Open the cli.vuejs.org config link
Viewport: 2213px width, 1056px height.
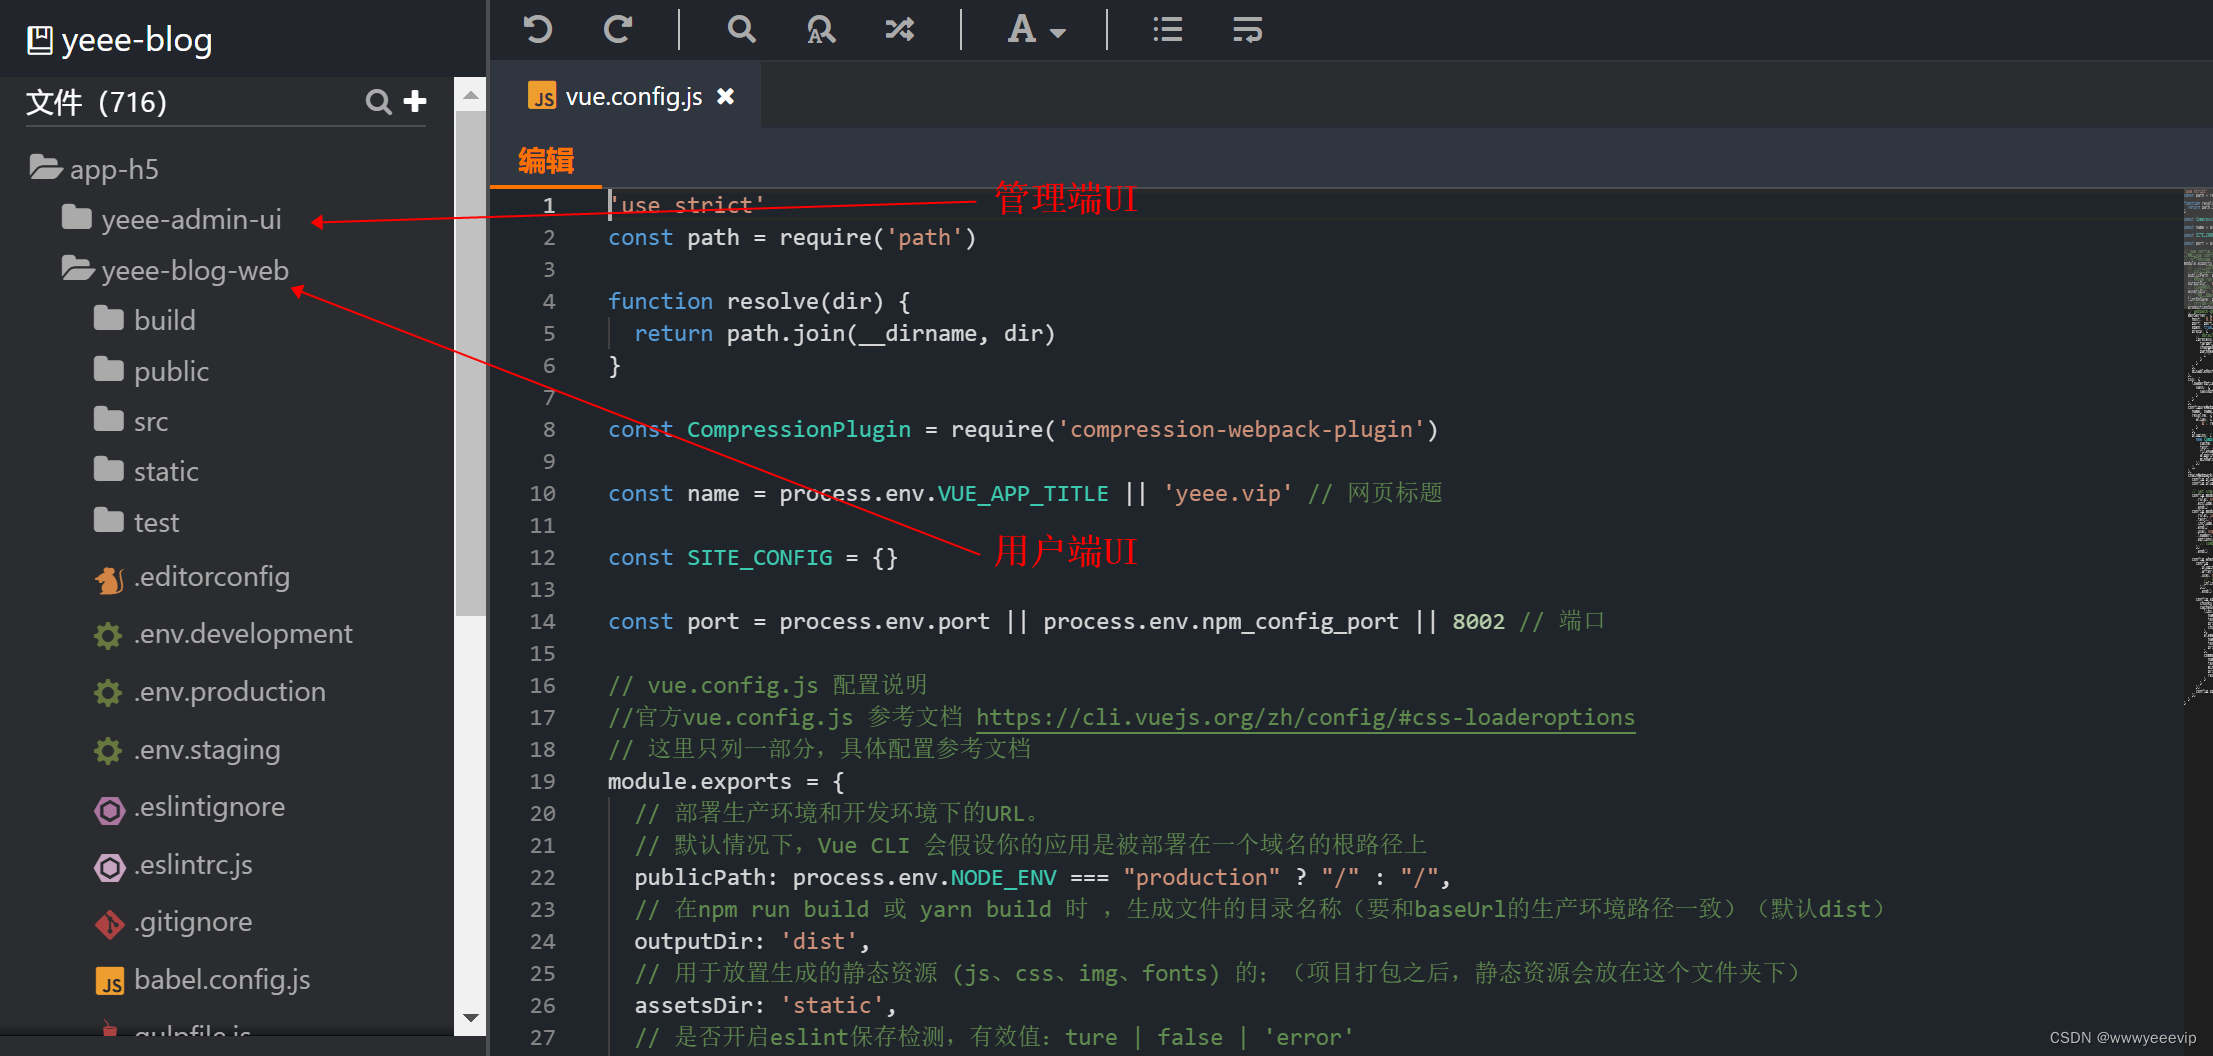tap(1305, 717)
